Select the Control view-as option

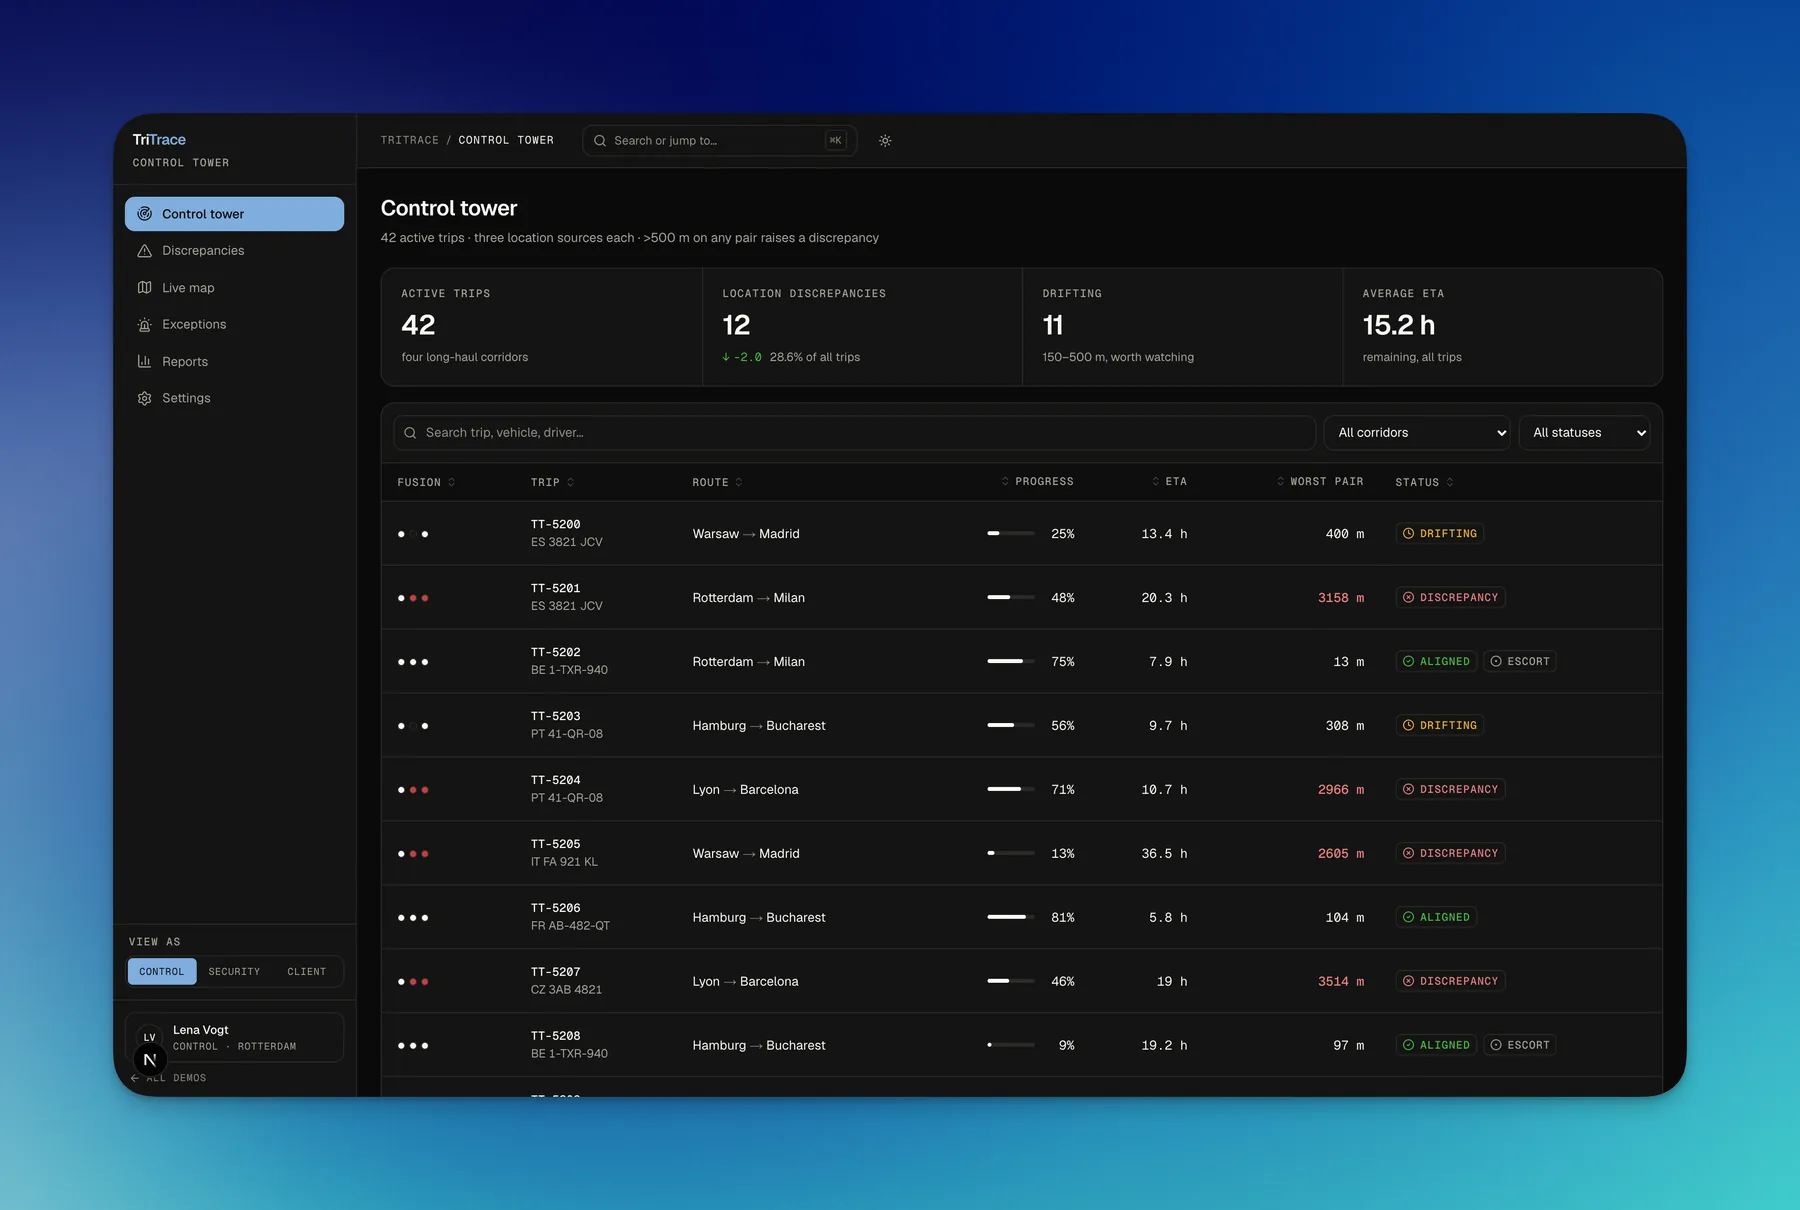click(162, 972)
